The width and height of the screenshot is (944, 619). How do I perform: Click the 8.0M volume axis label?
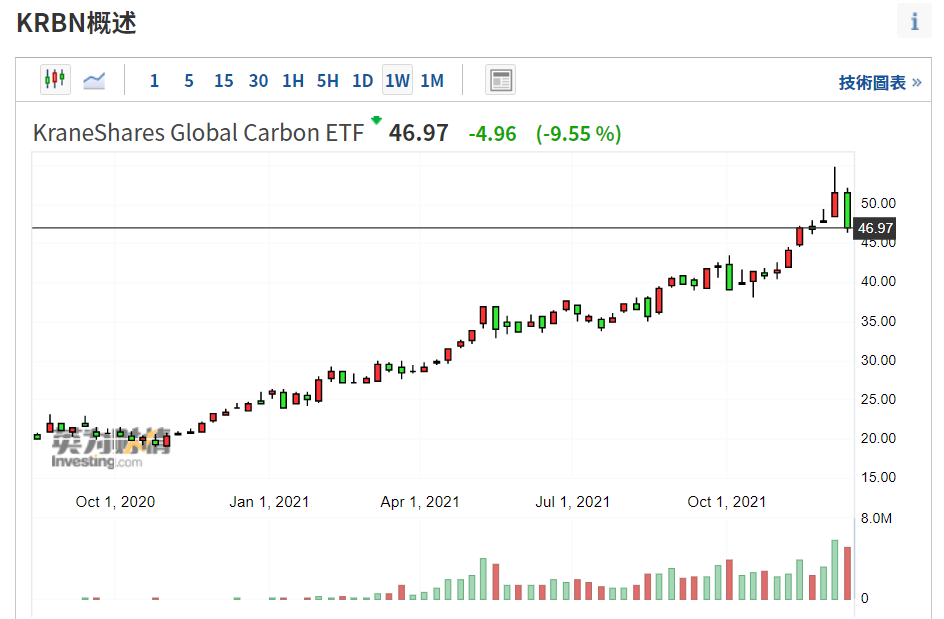(x=876, y=518)
